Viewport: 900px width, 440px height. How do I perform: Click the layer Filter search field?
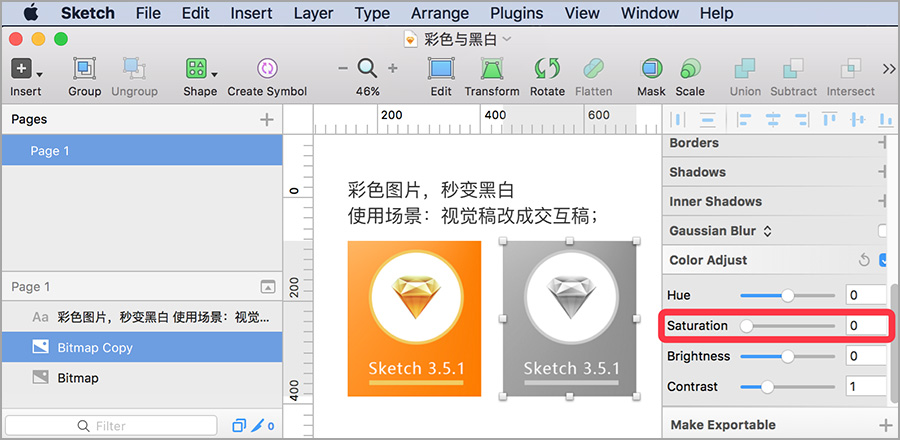tap(111, 426)
